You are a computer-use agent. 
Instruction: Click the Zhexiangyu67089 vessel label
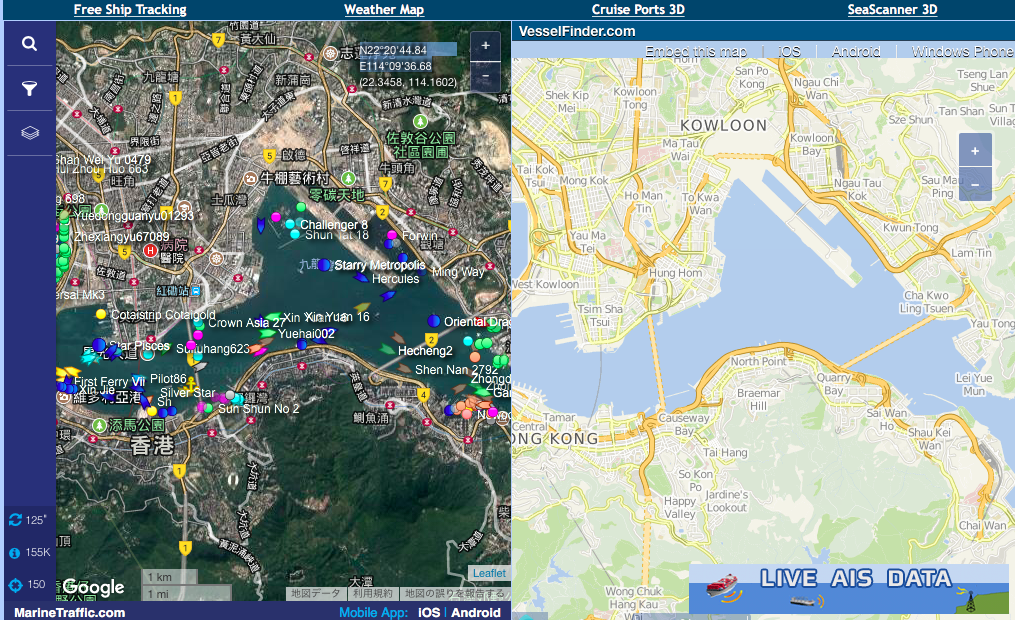point(122,237)
